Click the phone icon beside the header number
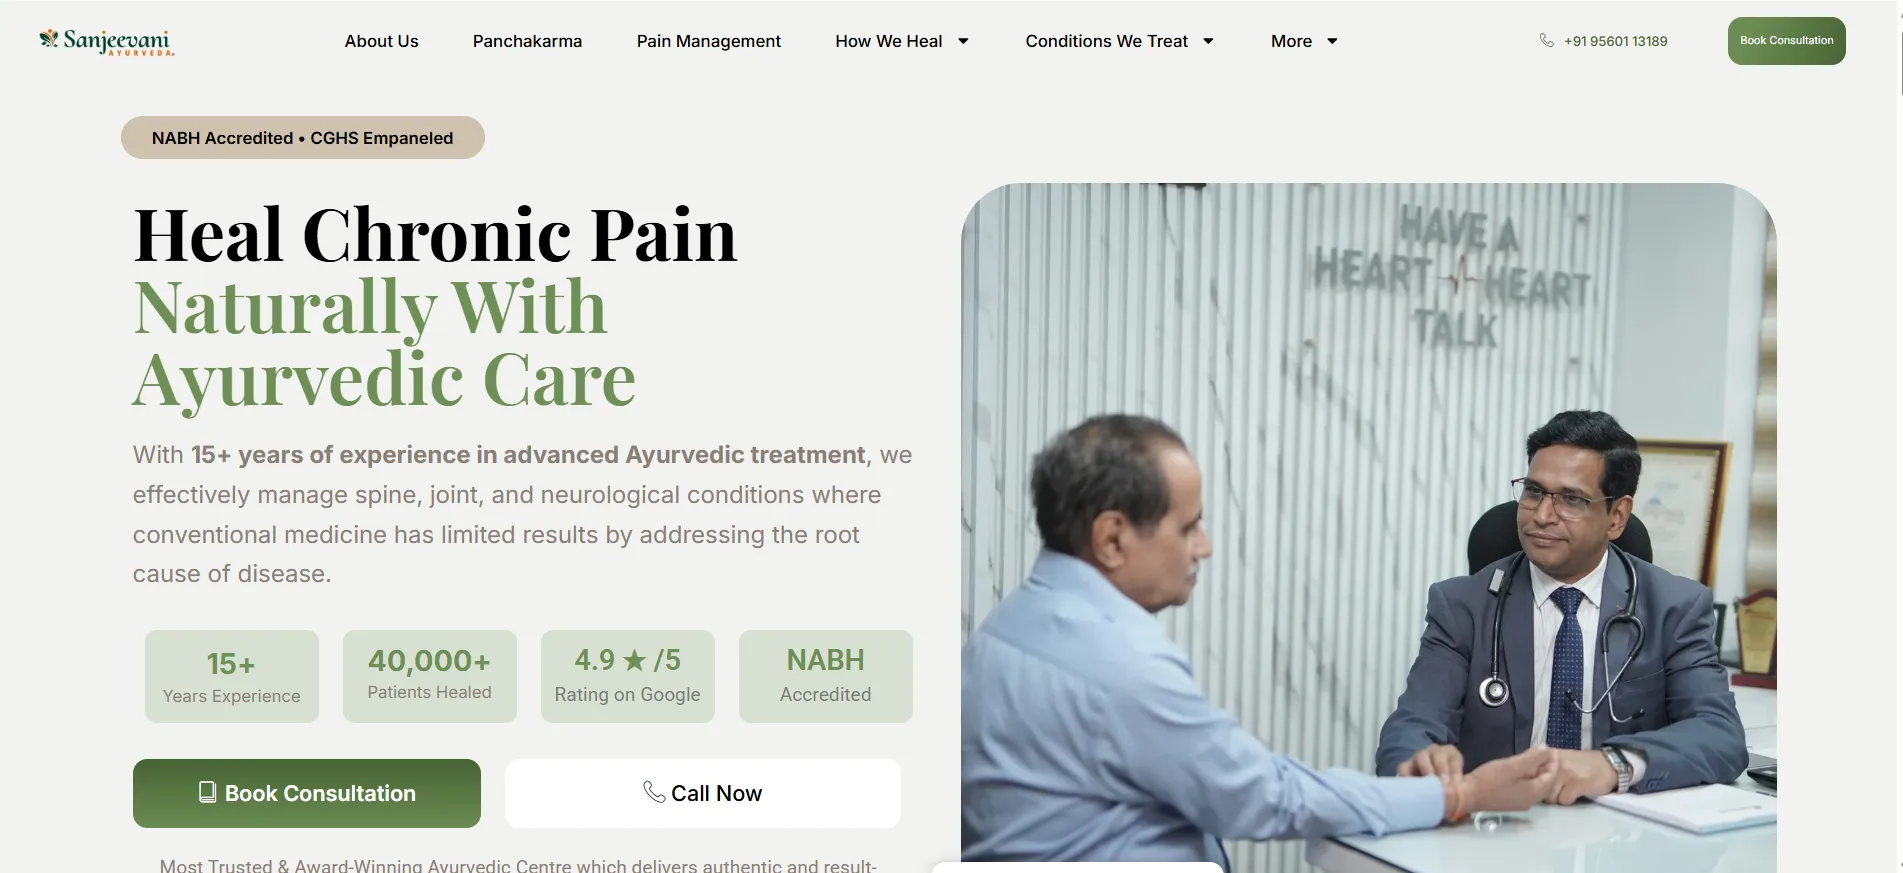The image size is (1903, 873). (1547, 41)
